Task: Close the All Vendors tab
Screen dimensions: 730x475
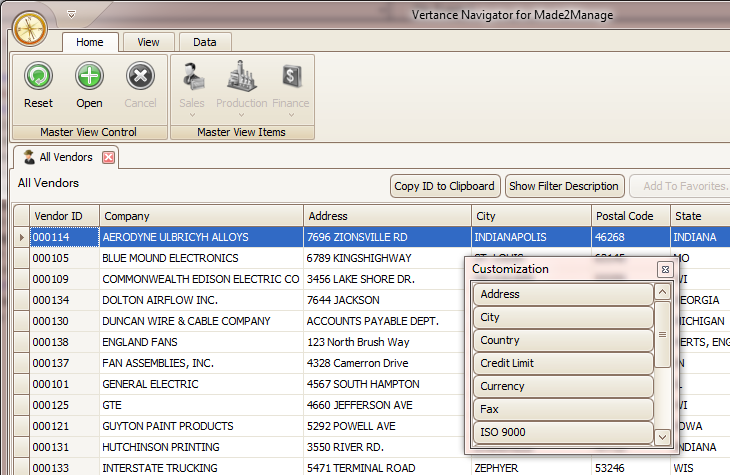Action: tap(108, 157)
